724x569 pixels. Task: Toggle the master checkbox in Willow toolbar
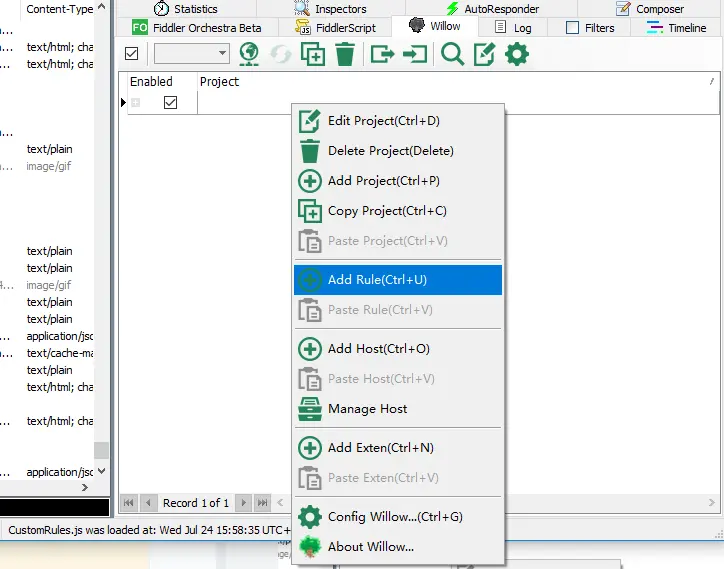[x=132, y=54]
